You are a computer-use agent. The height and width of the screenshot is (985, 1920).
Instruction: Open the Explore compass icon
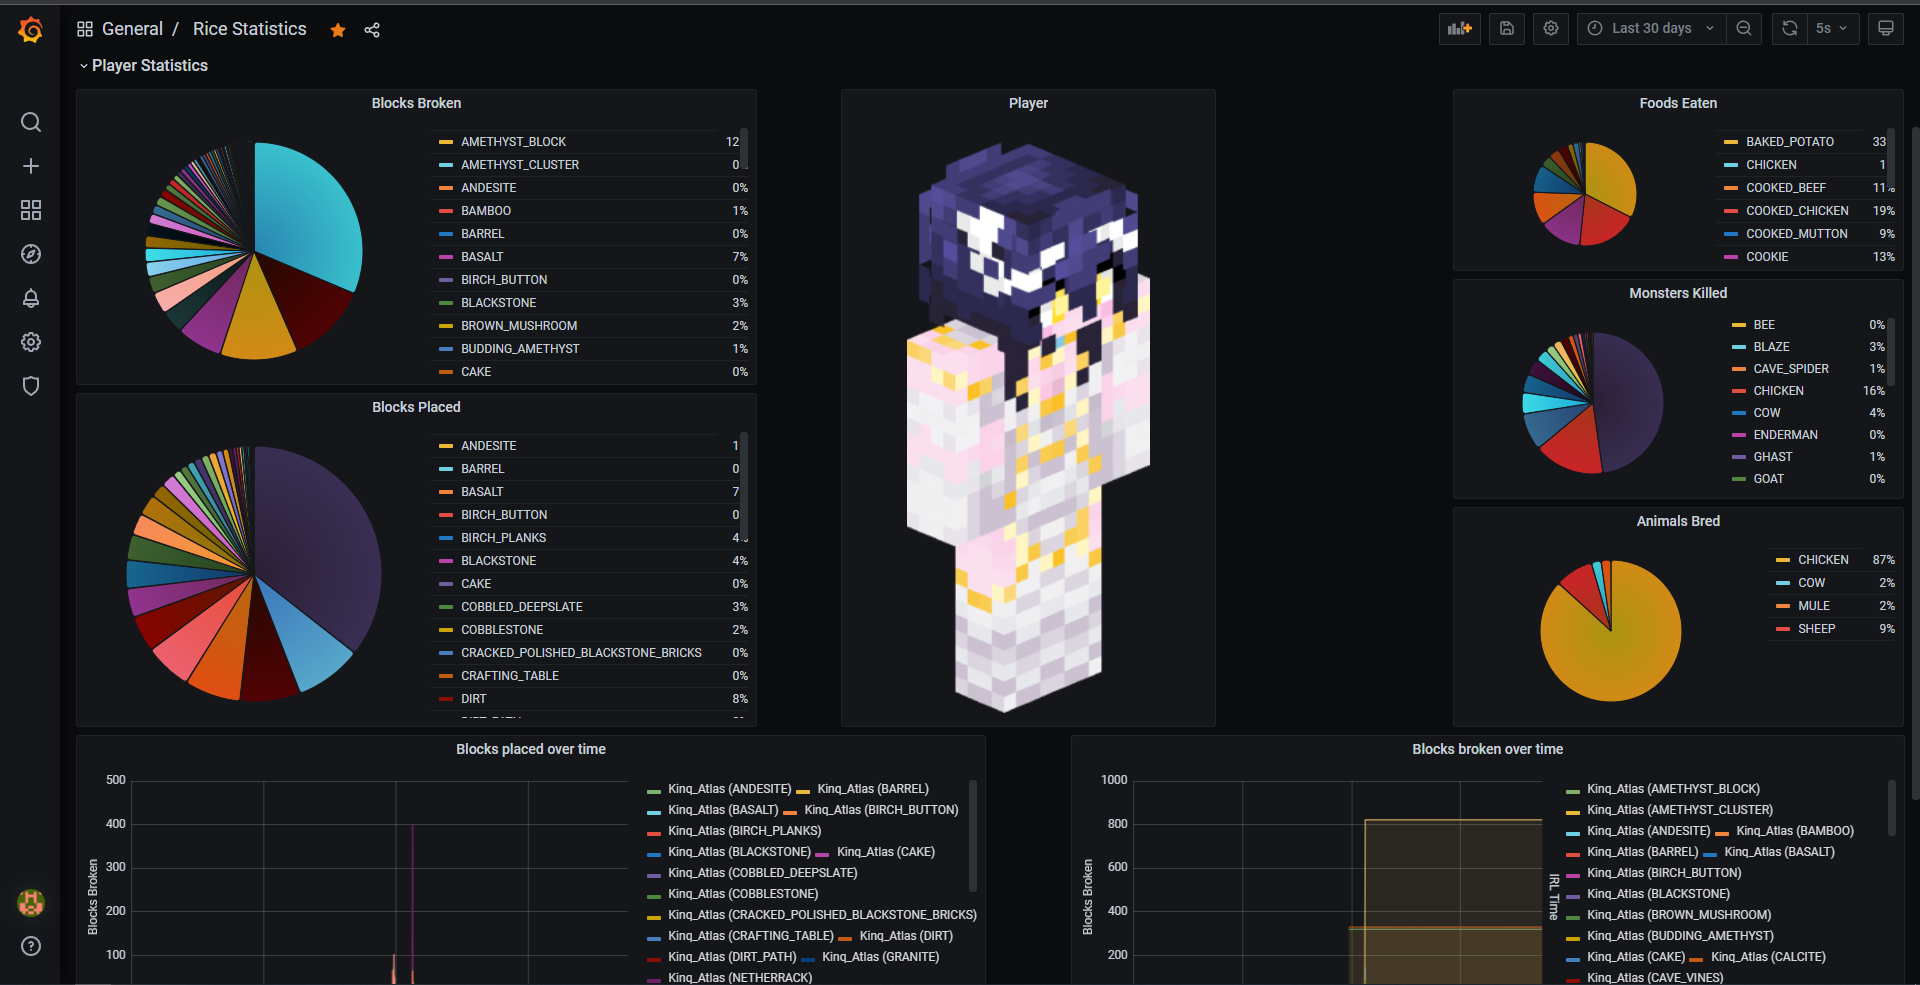click(31, 254)
